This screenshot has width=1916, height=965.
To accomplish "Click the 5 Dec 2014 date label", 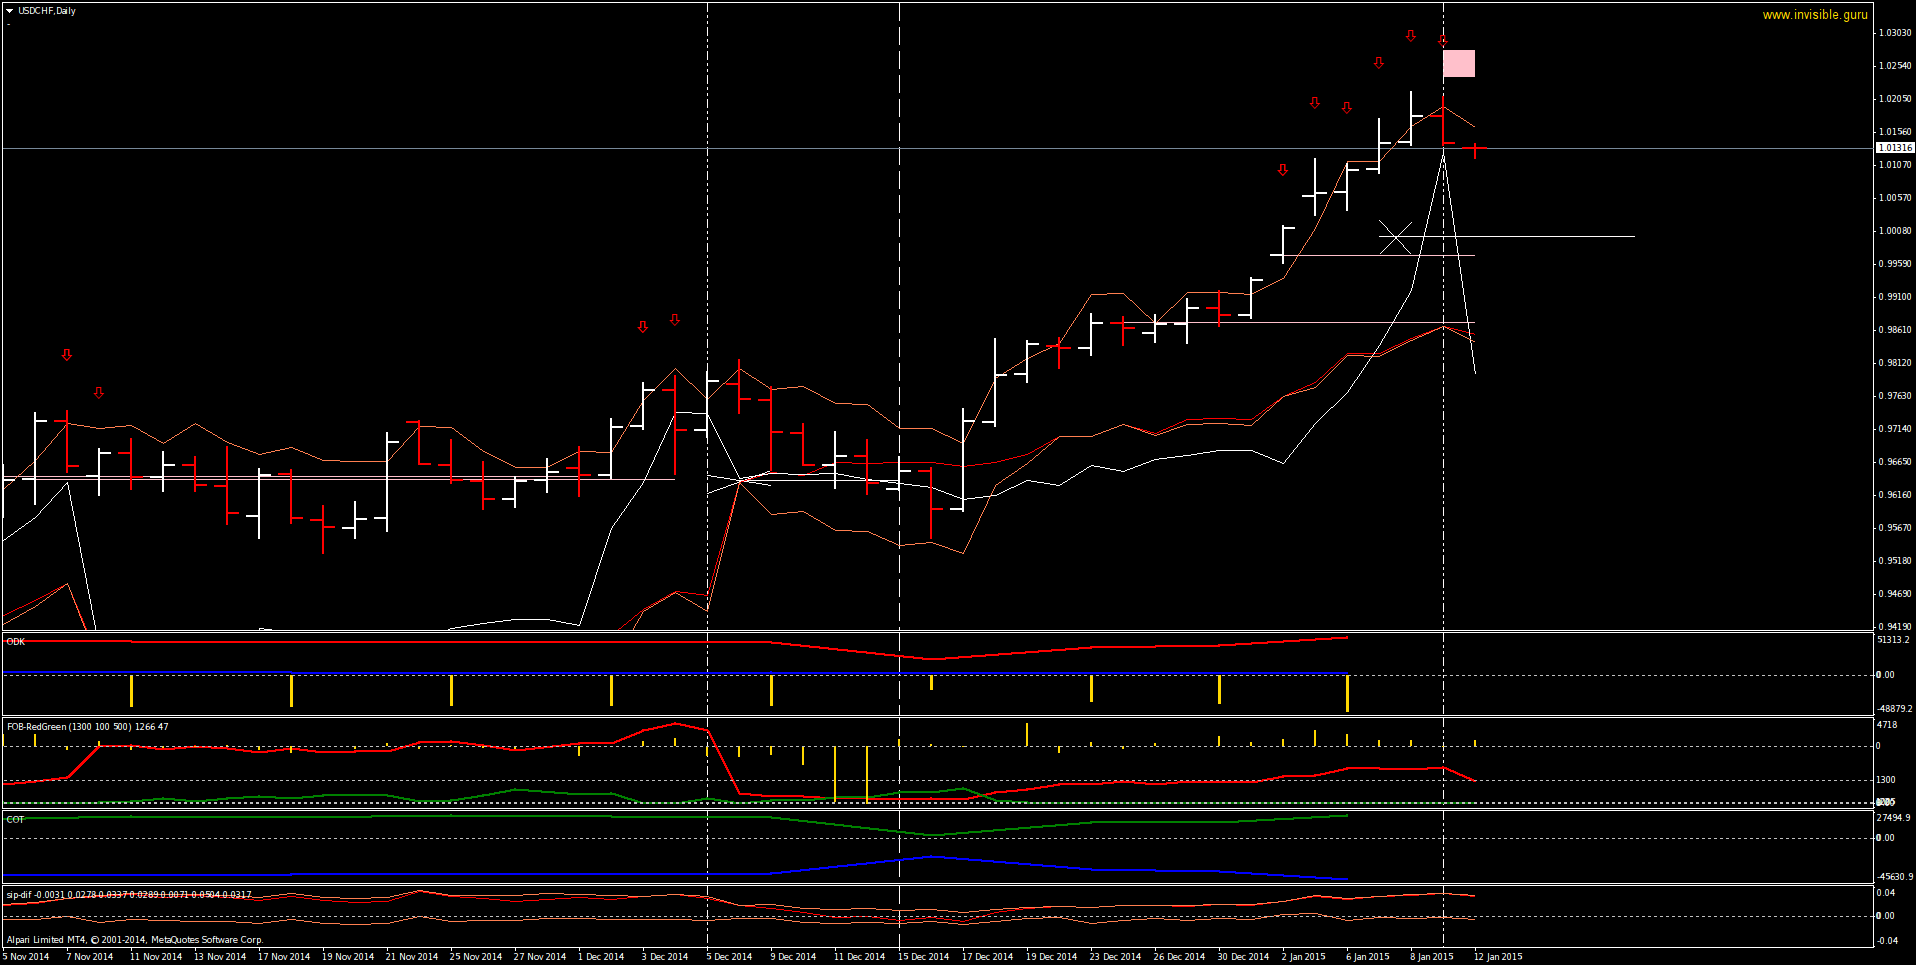I will coord(729,957).
